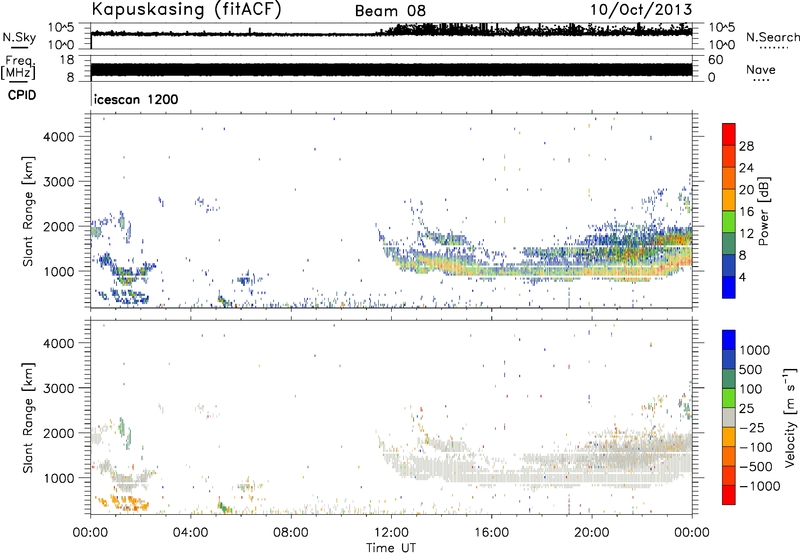Screen dimensions: 800x554
Task: Click the gray band of velocity colorbar
Action: click(729, 418)
